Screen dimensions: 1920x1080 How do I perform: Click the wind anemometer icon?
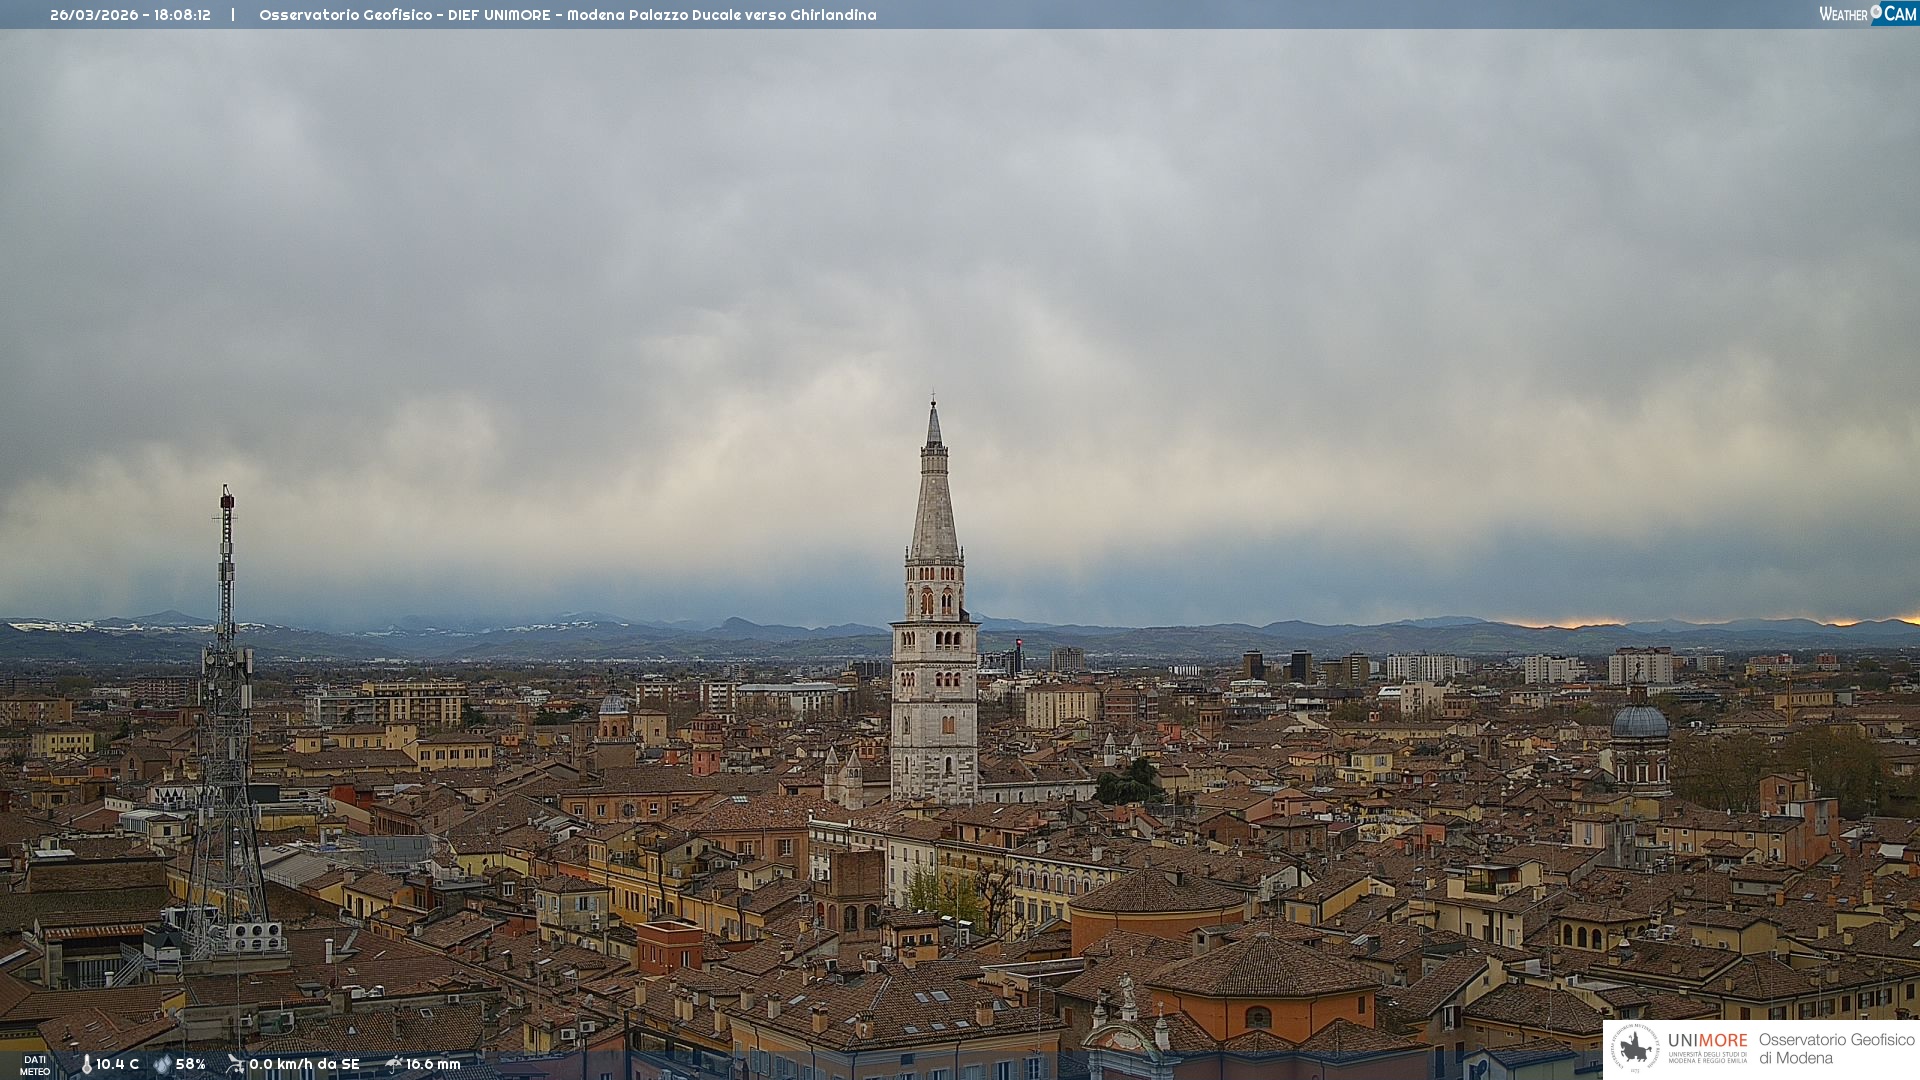click(x=235, y=1064)
